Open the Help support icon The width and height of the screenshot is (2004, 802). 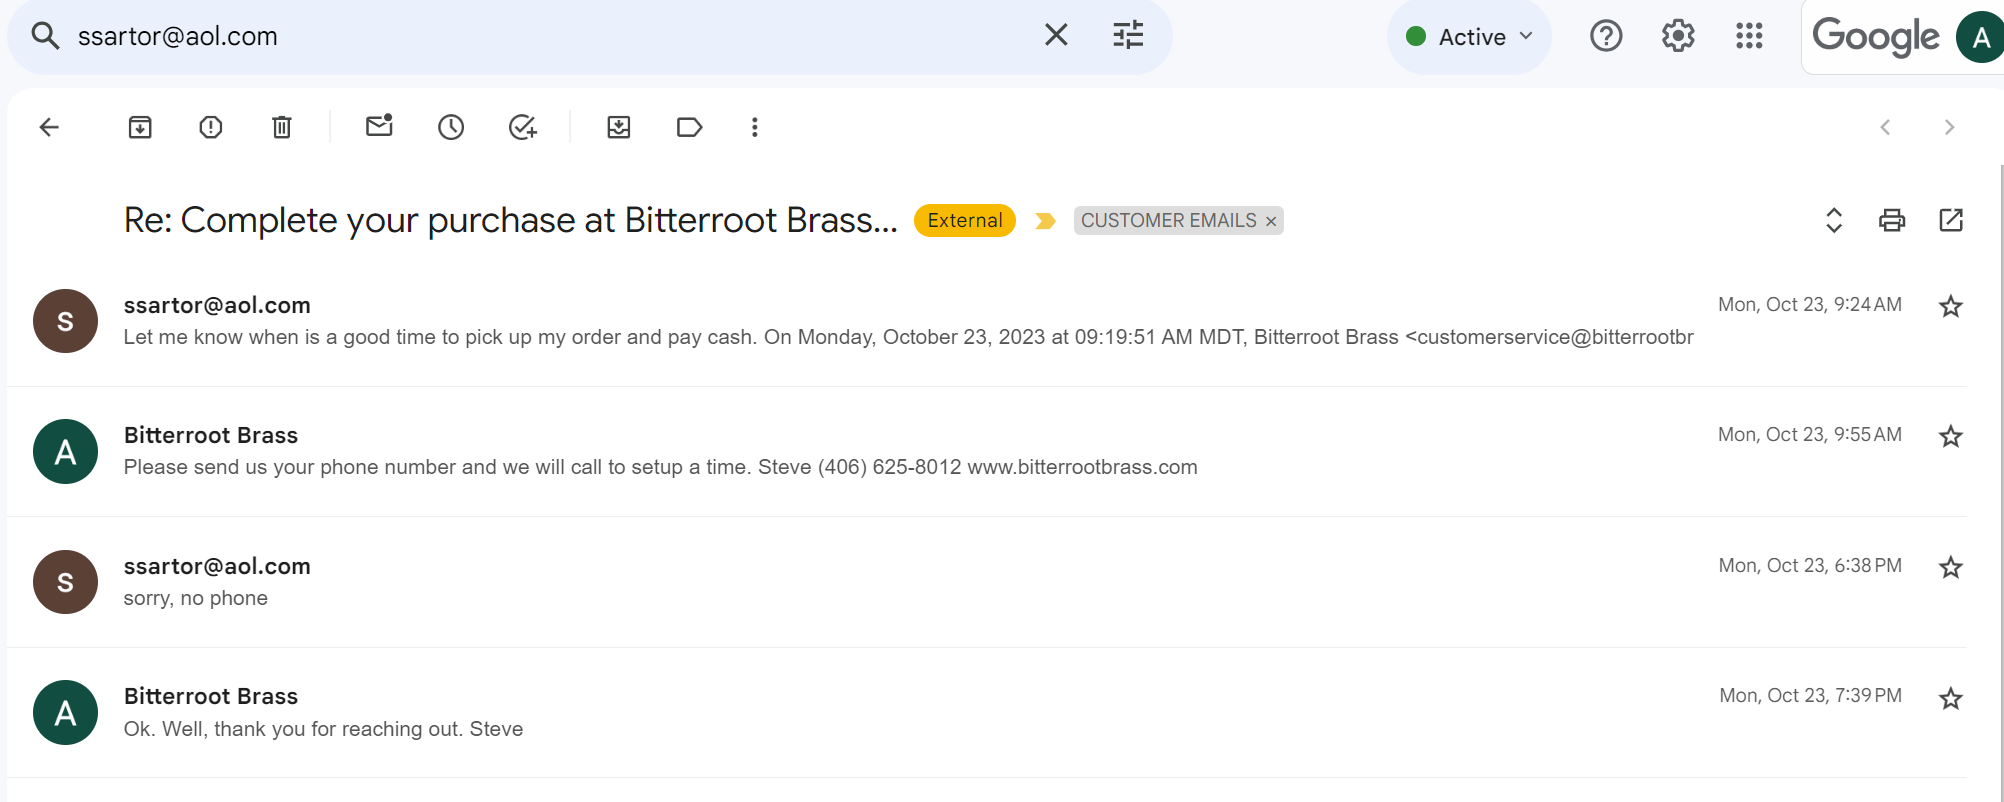pyautogui.click(x=1606, y=36)
